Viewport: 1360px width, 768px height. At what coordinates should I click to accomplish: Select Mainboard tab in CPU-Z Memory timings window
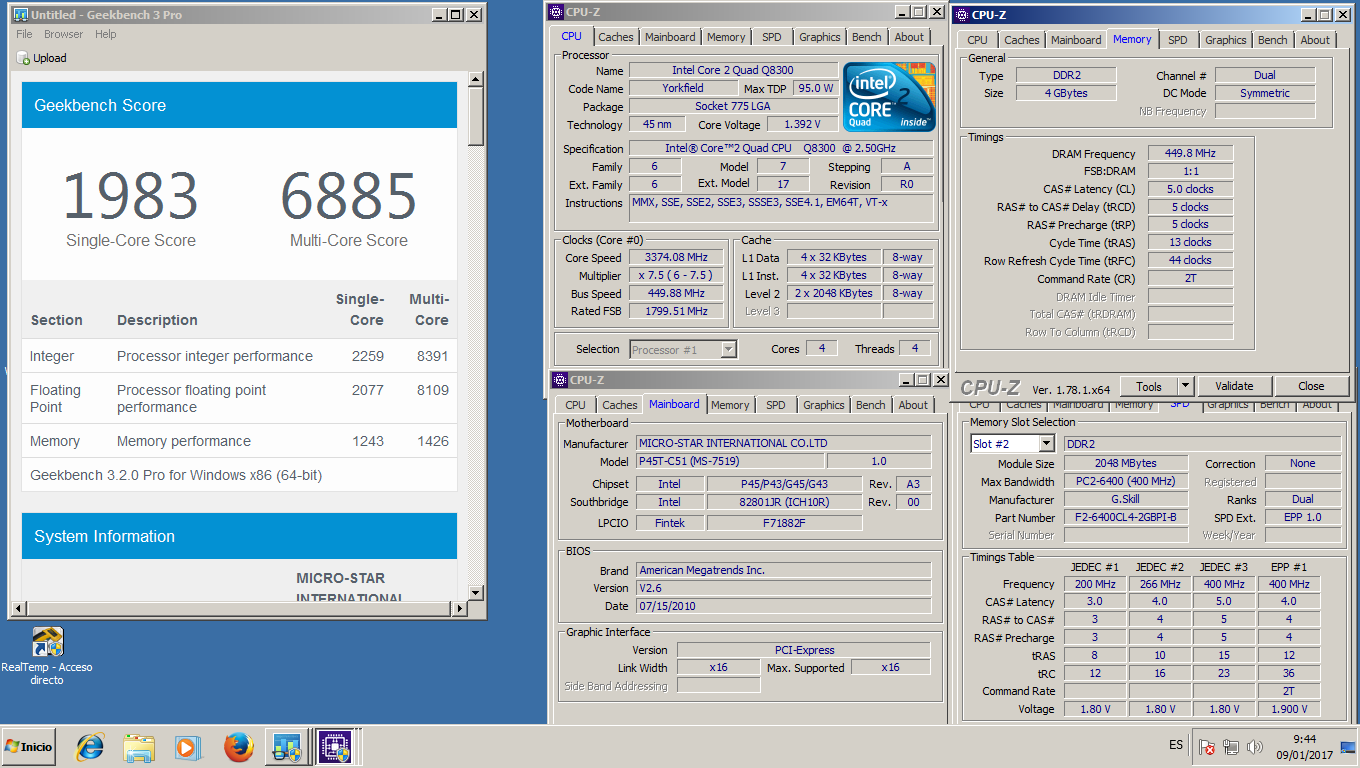1076,40
